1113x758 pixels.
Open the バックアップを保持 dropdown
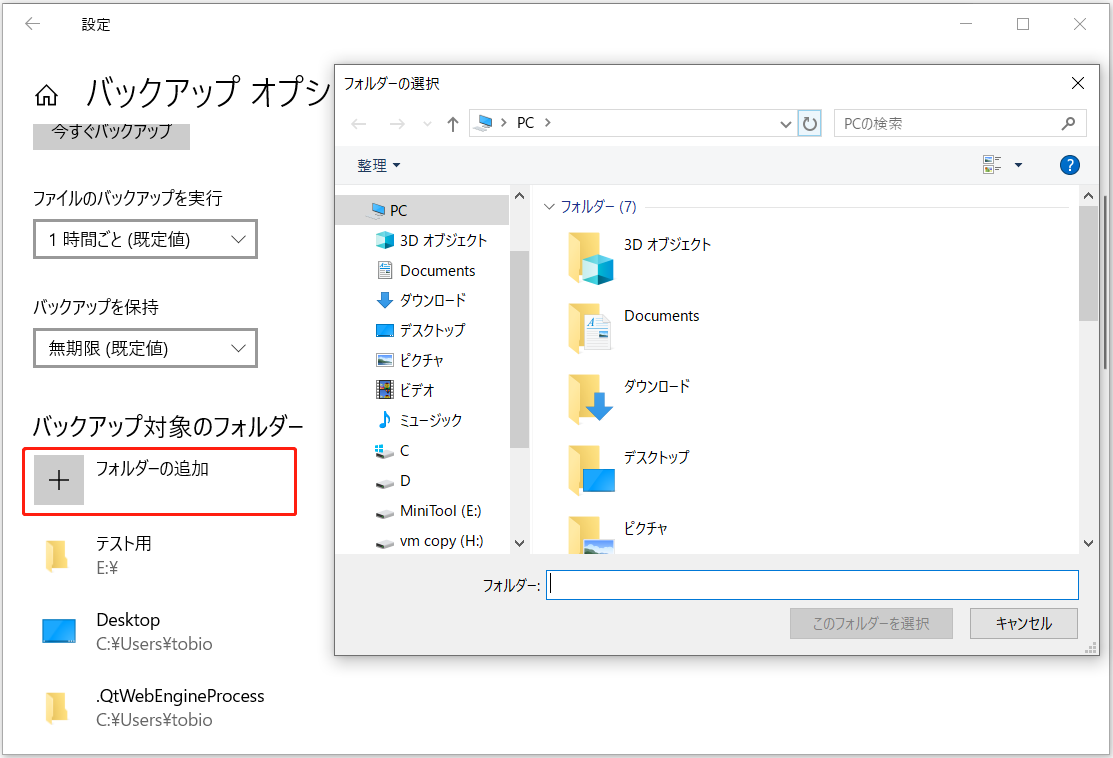tap(145, 347)
